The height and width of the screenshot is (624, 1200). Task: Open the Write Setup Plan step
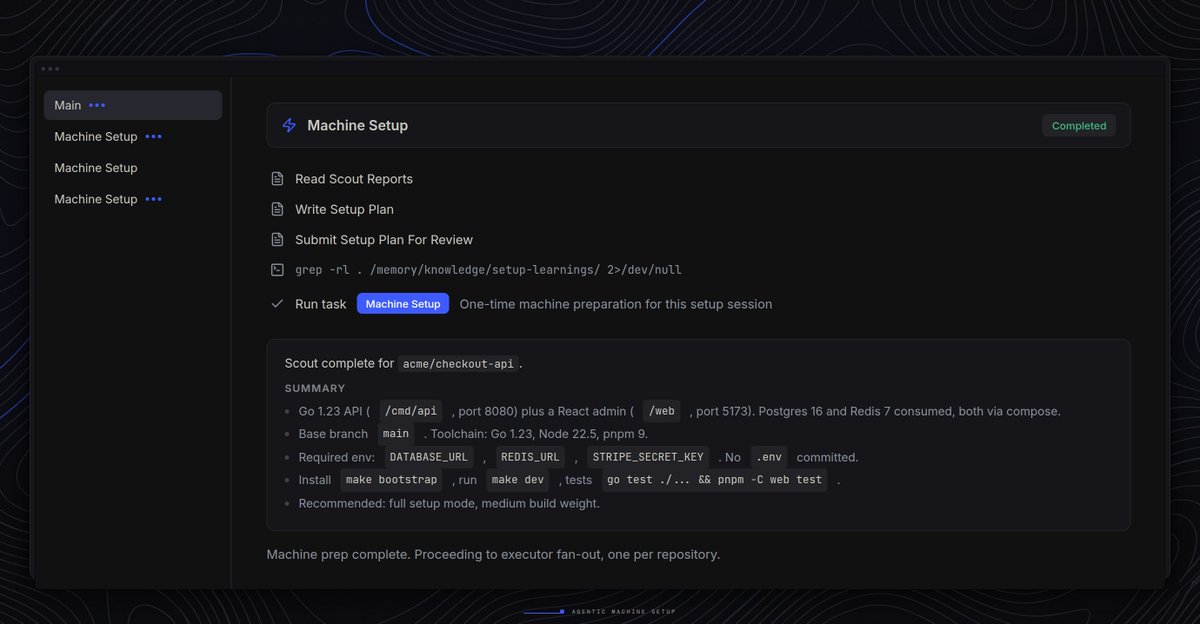(344, 209)
